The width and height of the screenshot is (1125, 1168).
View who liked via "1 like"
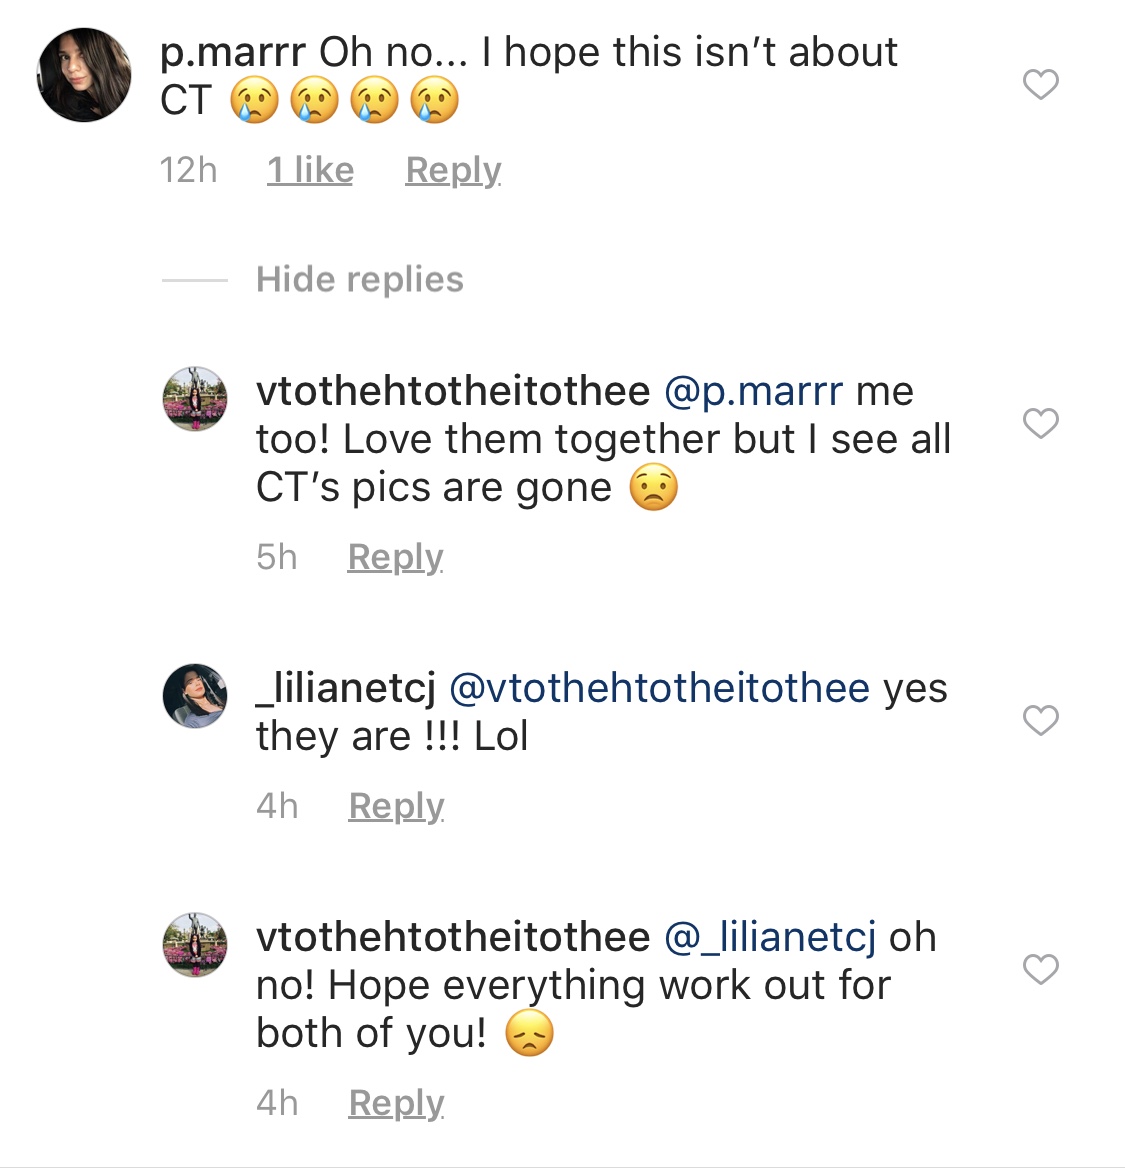[x=310, y=171]
